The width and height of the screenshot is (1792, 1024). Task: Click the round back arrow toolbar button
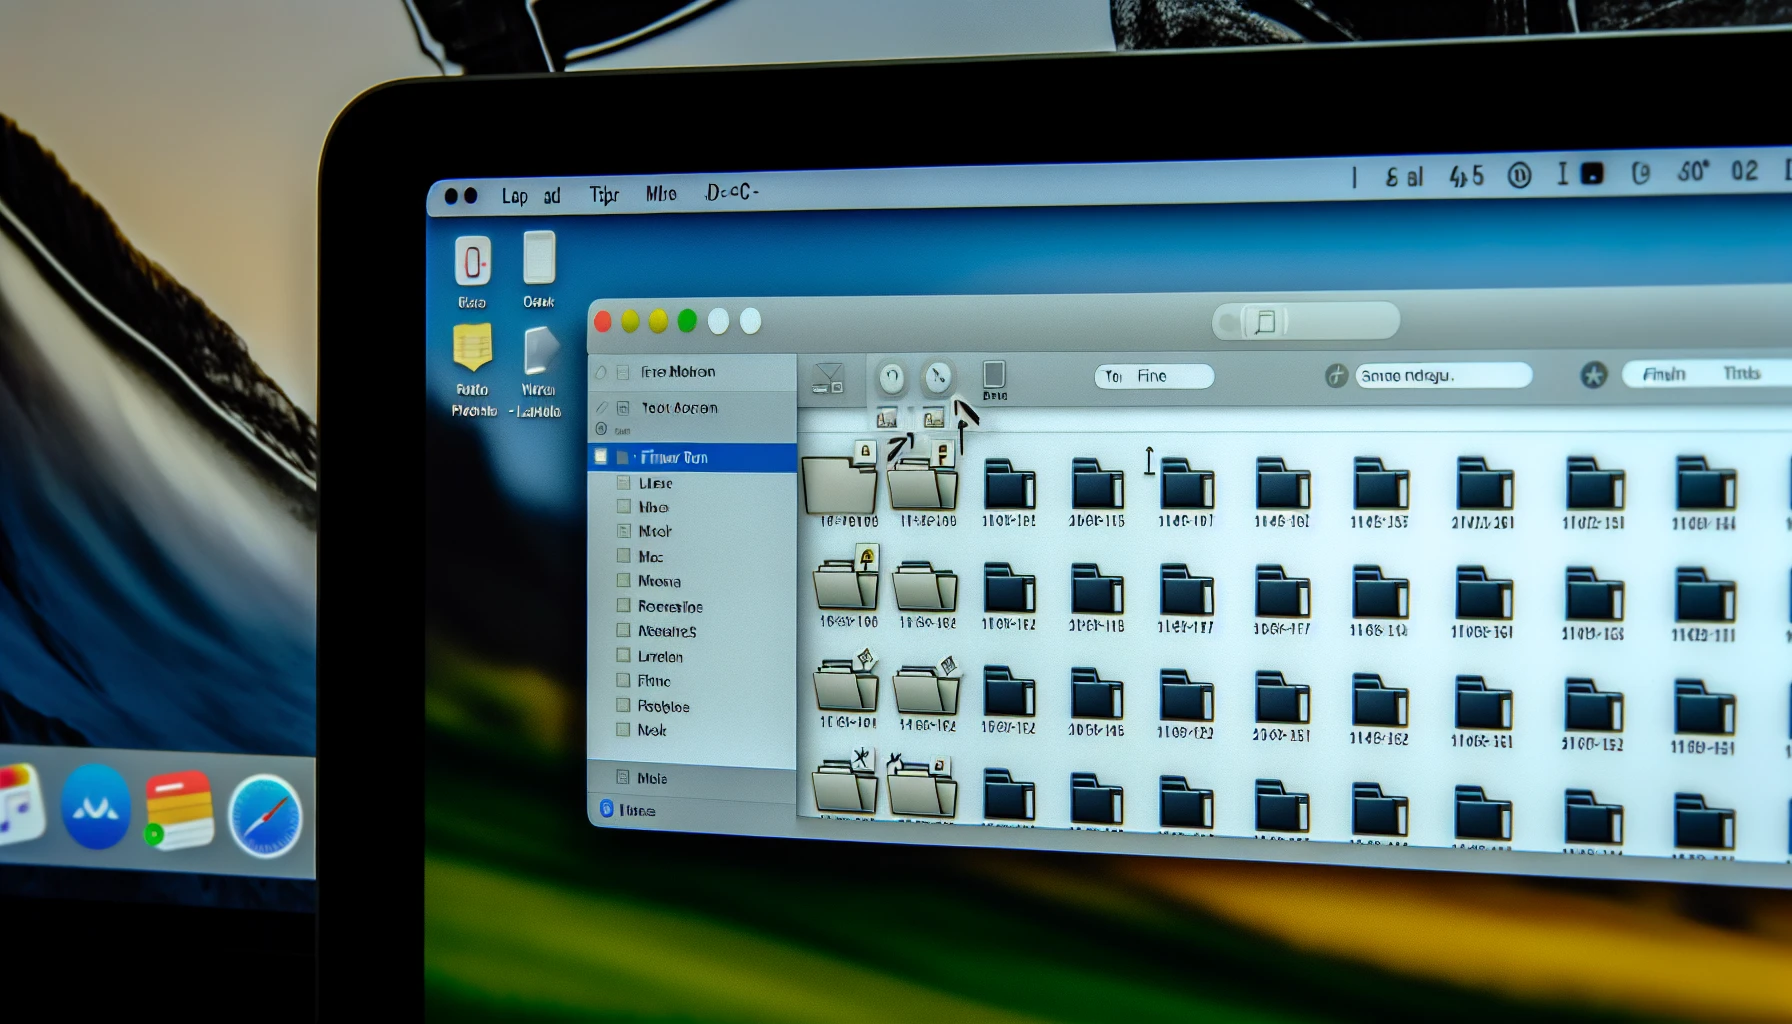(x=891, y=377)
